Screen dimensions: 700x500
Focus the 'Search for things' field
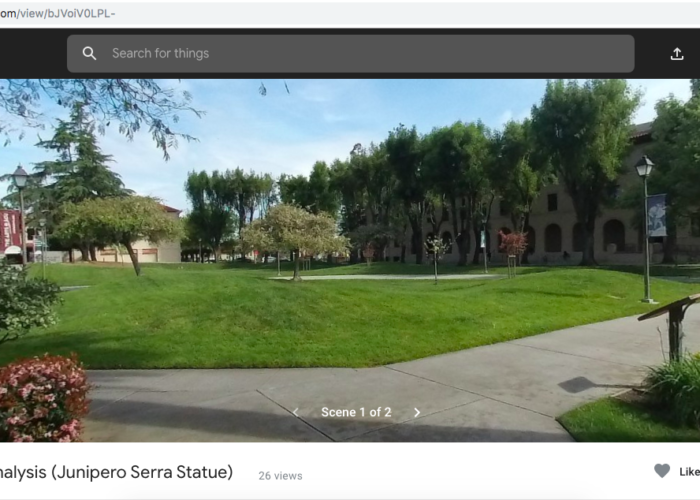350,54
